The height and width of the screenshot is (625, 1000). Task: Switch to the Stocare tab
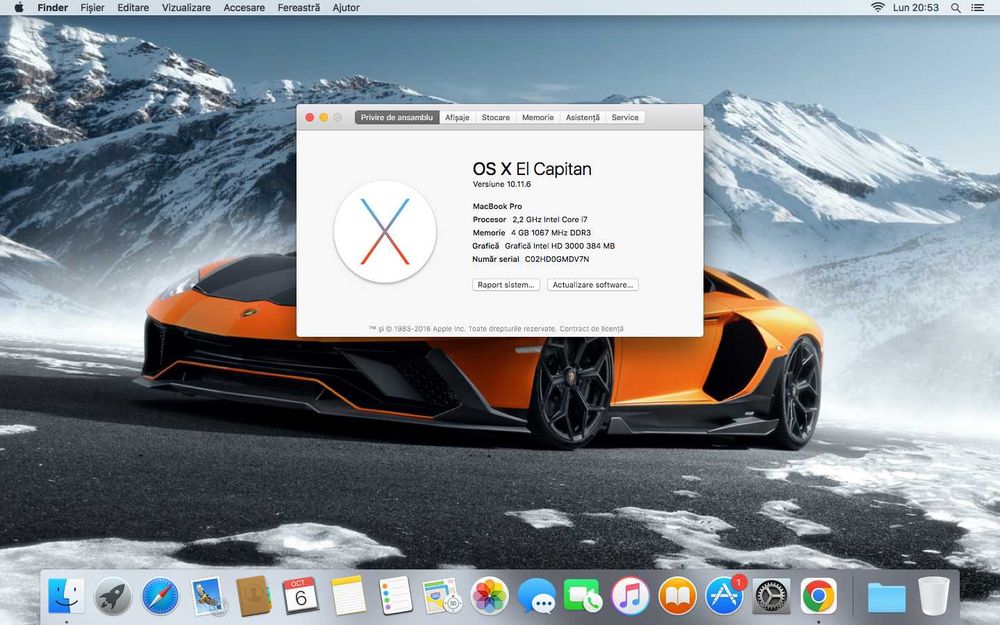click(x=496, y=117)
